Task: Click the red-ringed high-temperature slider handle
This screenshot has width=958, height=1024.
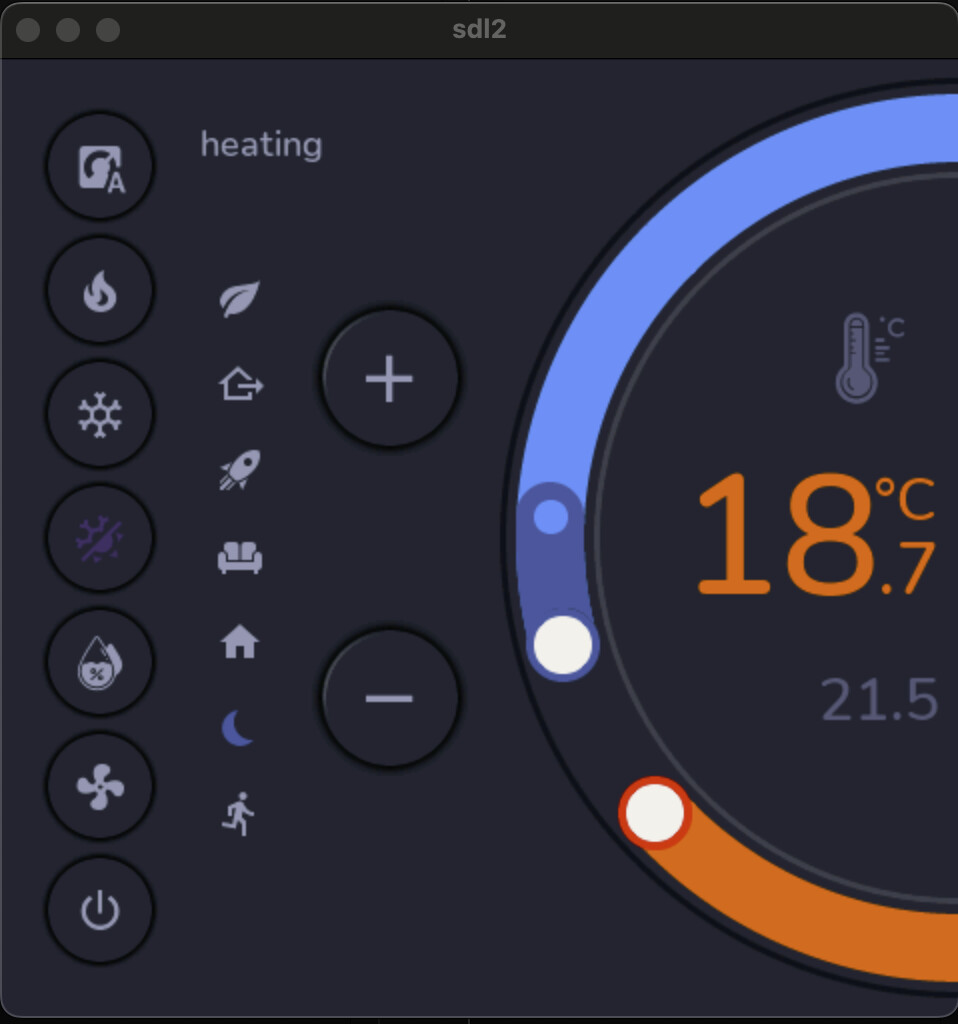Action: (655, 813)
